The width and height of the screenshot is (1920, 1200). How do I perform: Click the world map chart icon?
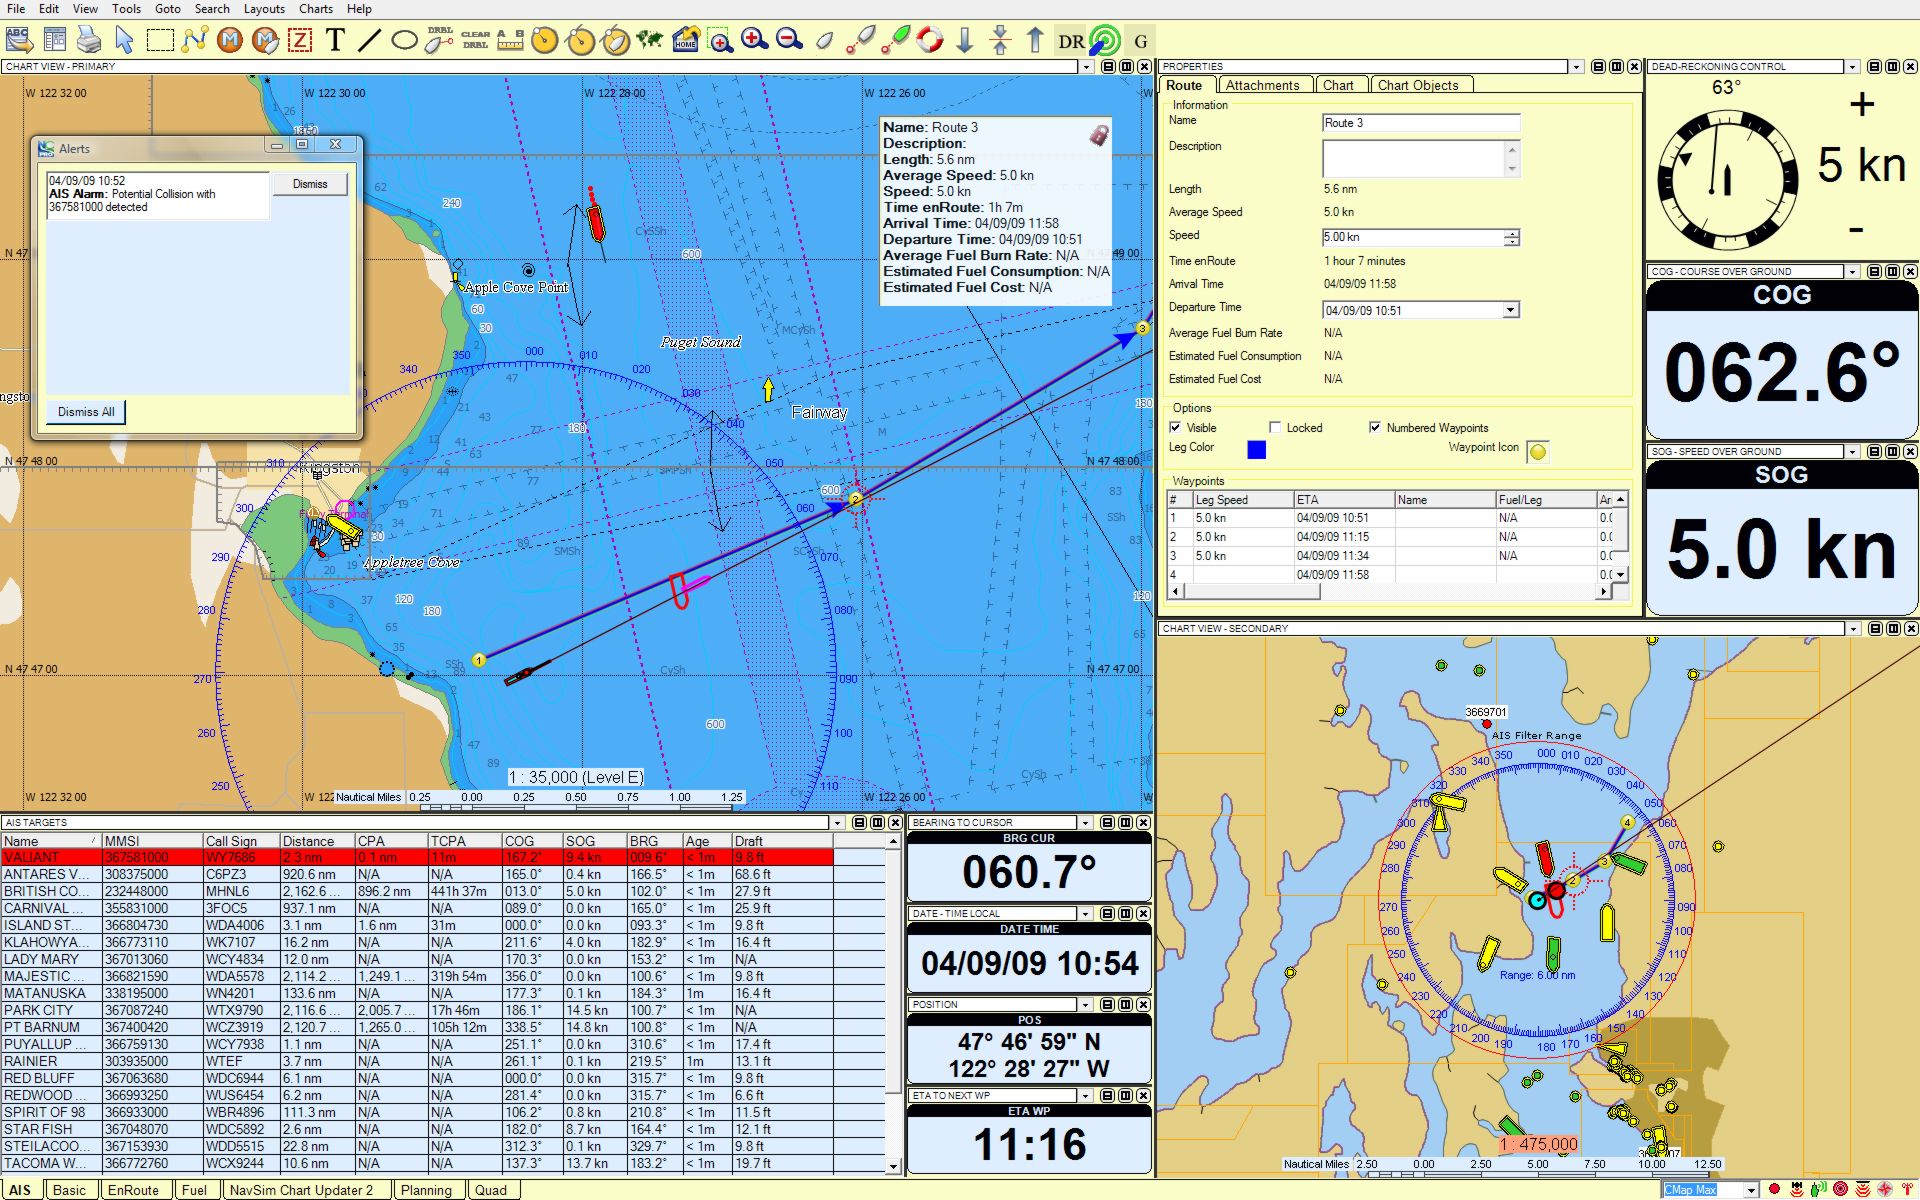(650, 40)
